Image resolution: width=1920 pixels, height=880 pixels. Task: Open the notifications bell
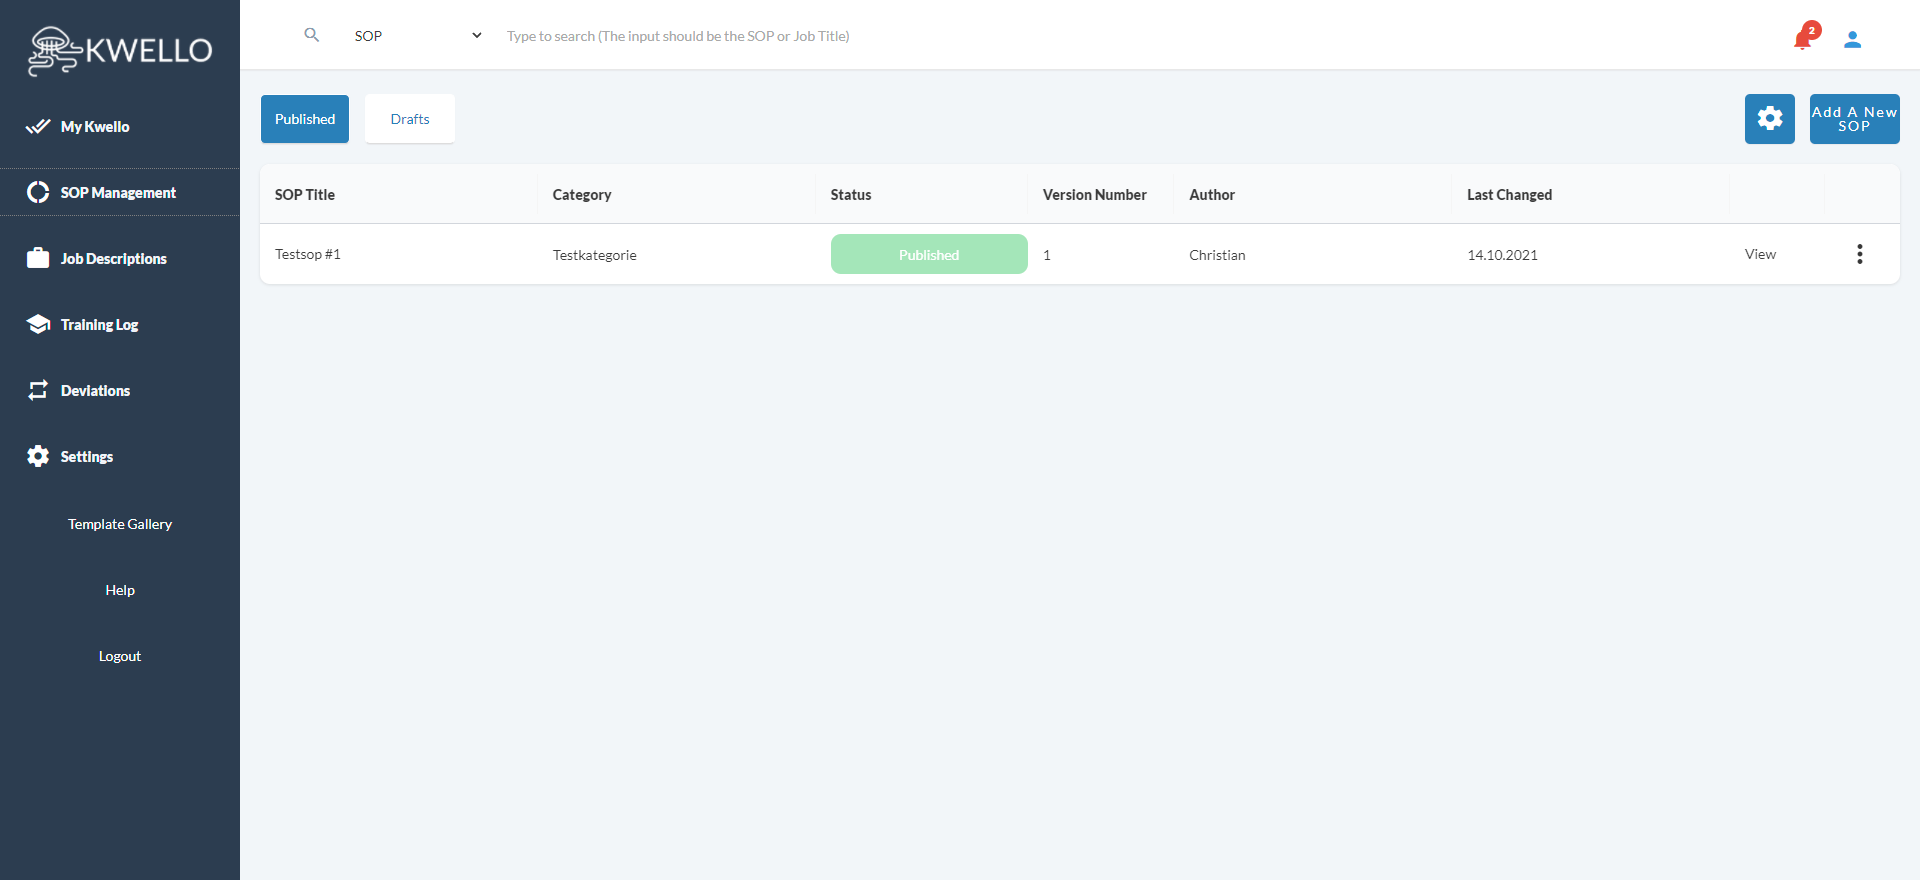[x=1803, y=39]
